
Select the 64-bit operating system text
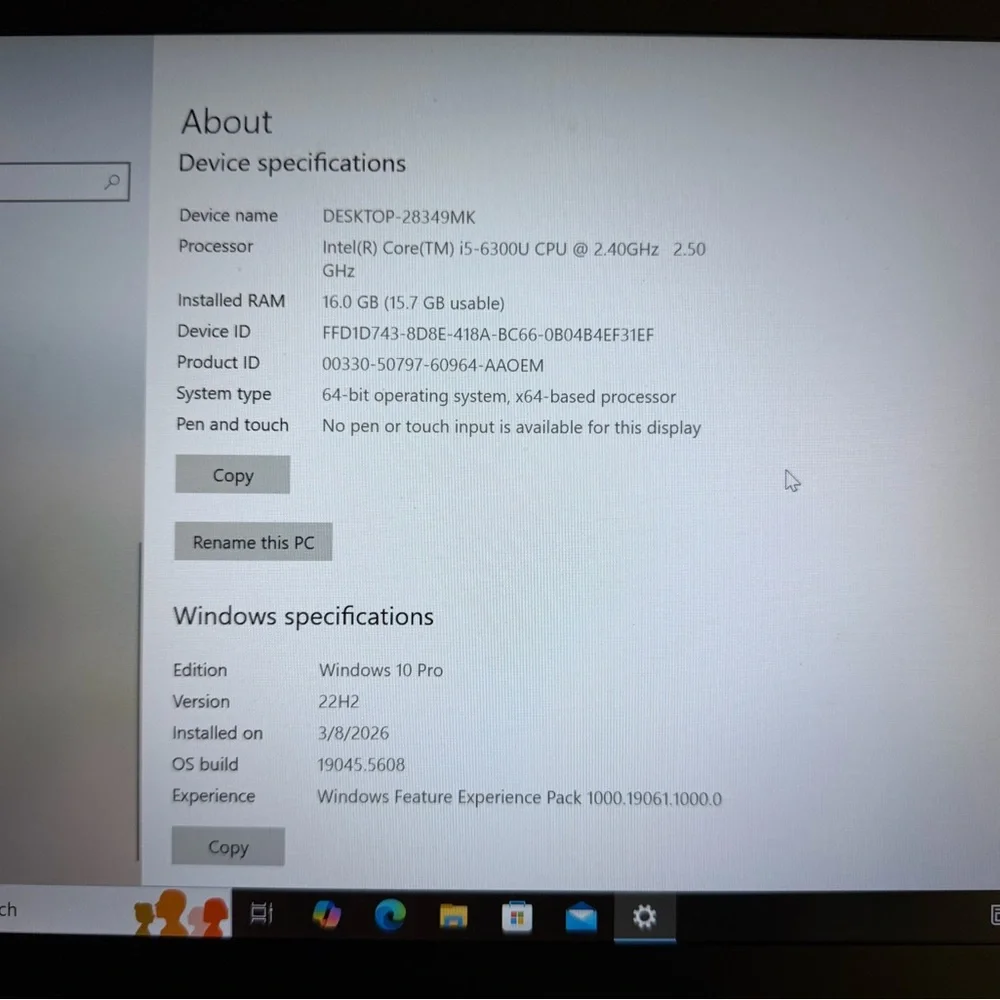click(x=499, y=396)
